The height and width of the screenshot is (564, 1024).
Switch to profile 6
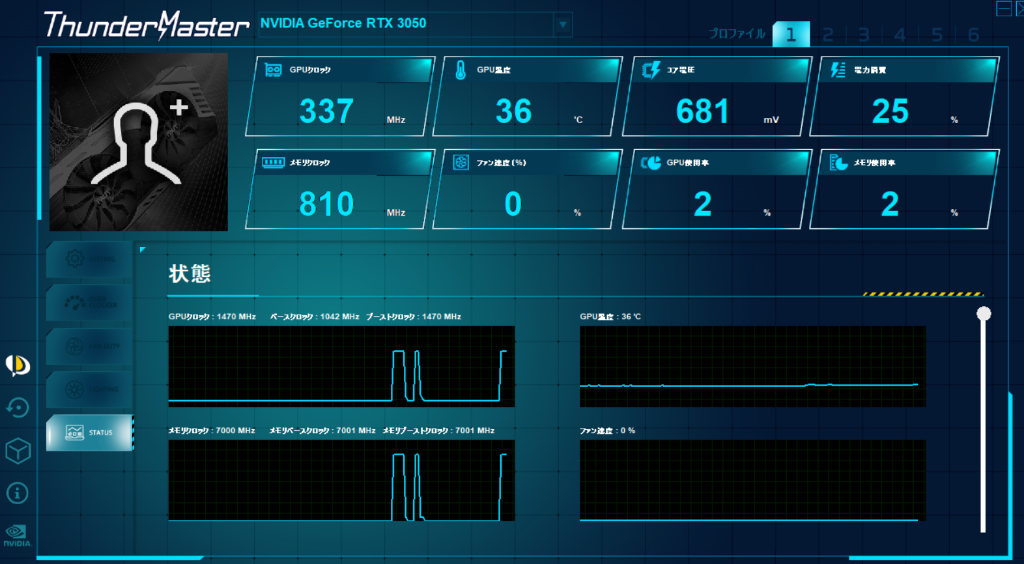tap(974, 34)
